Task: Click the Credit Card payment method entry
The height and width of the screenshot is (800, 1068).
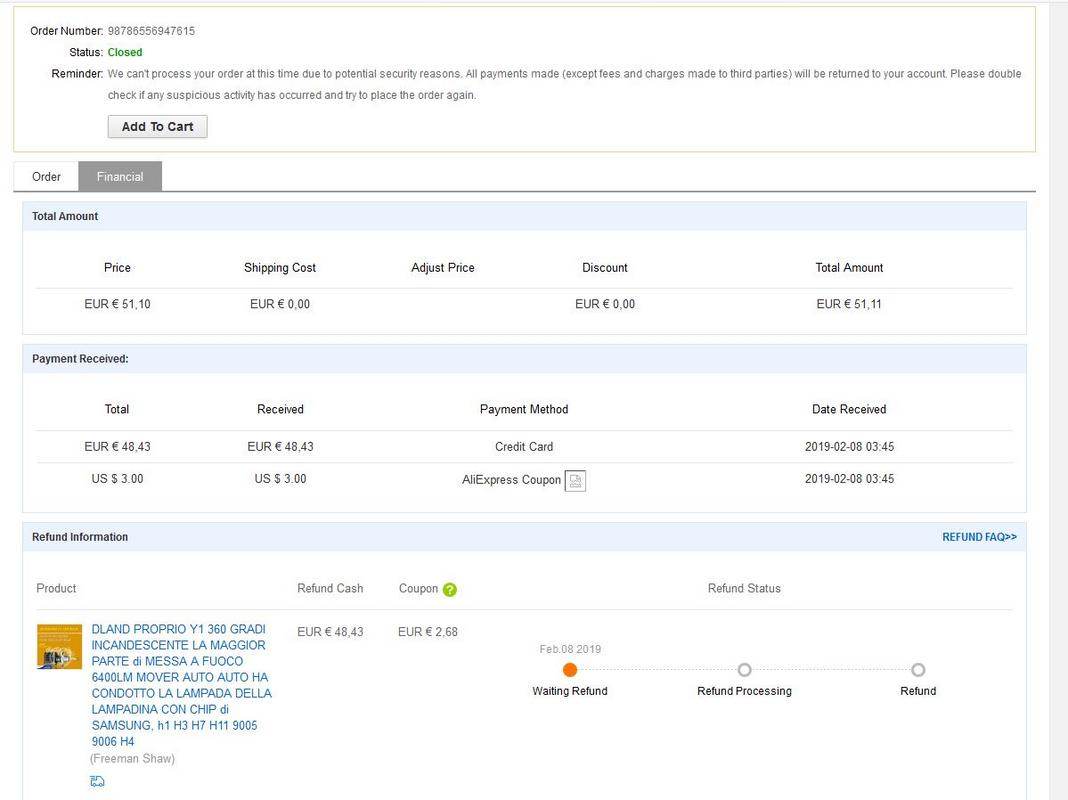Action: [x=524, y=447]
